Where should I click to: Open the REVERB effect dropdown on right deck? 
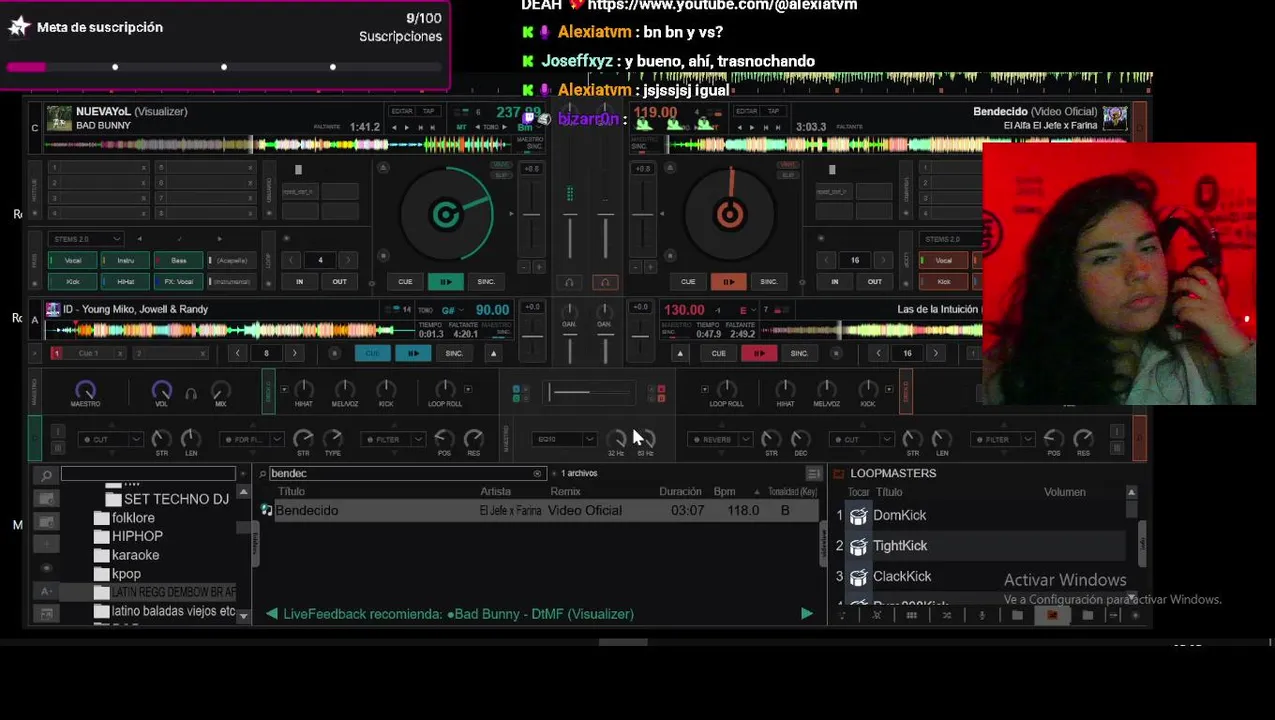point(722,439)
